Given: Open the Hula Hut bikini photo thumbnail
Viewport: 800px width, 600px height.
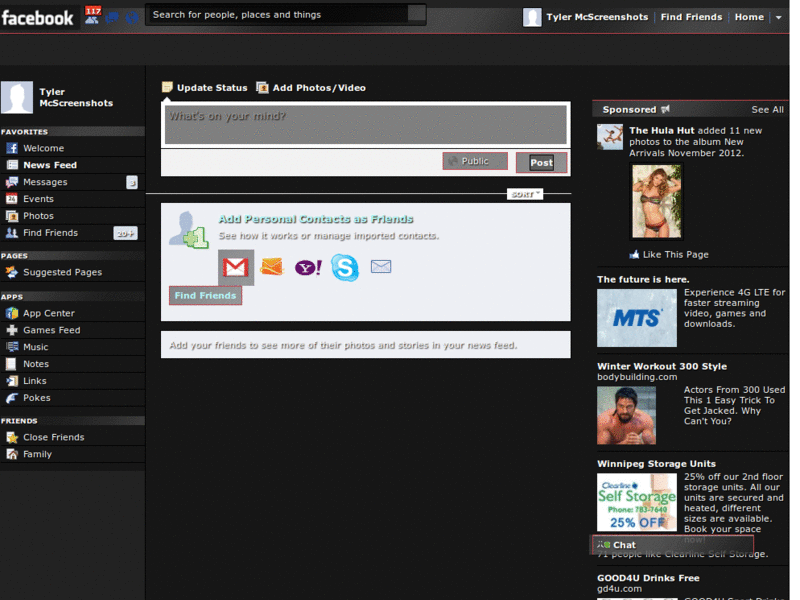Looking at the screenshot, I should [657, 201].
